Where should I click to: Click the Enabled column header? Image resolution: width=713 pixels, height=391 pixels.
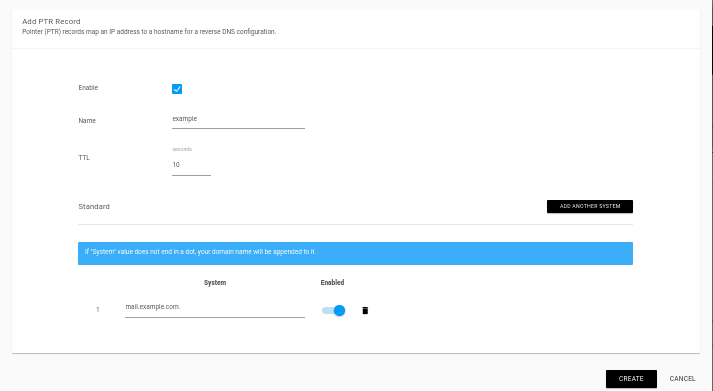pyautogui.click(x=332, y=283)
